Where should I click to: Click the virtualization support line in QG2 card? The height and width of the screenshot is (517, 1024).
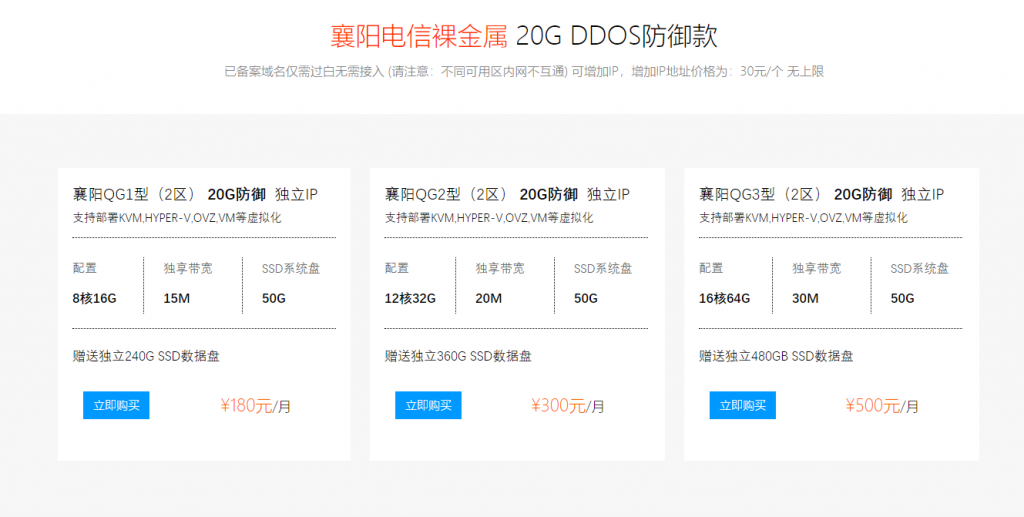pyautogui.click(x=489, y=218)
